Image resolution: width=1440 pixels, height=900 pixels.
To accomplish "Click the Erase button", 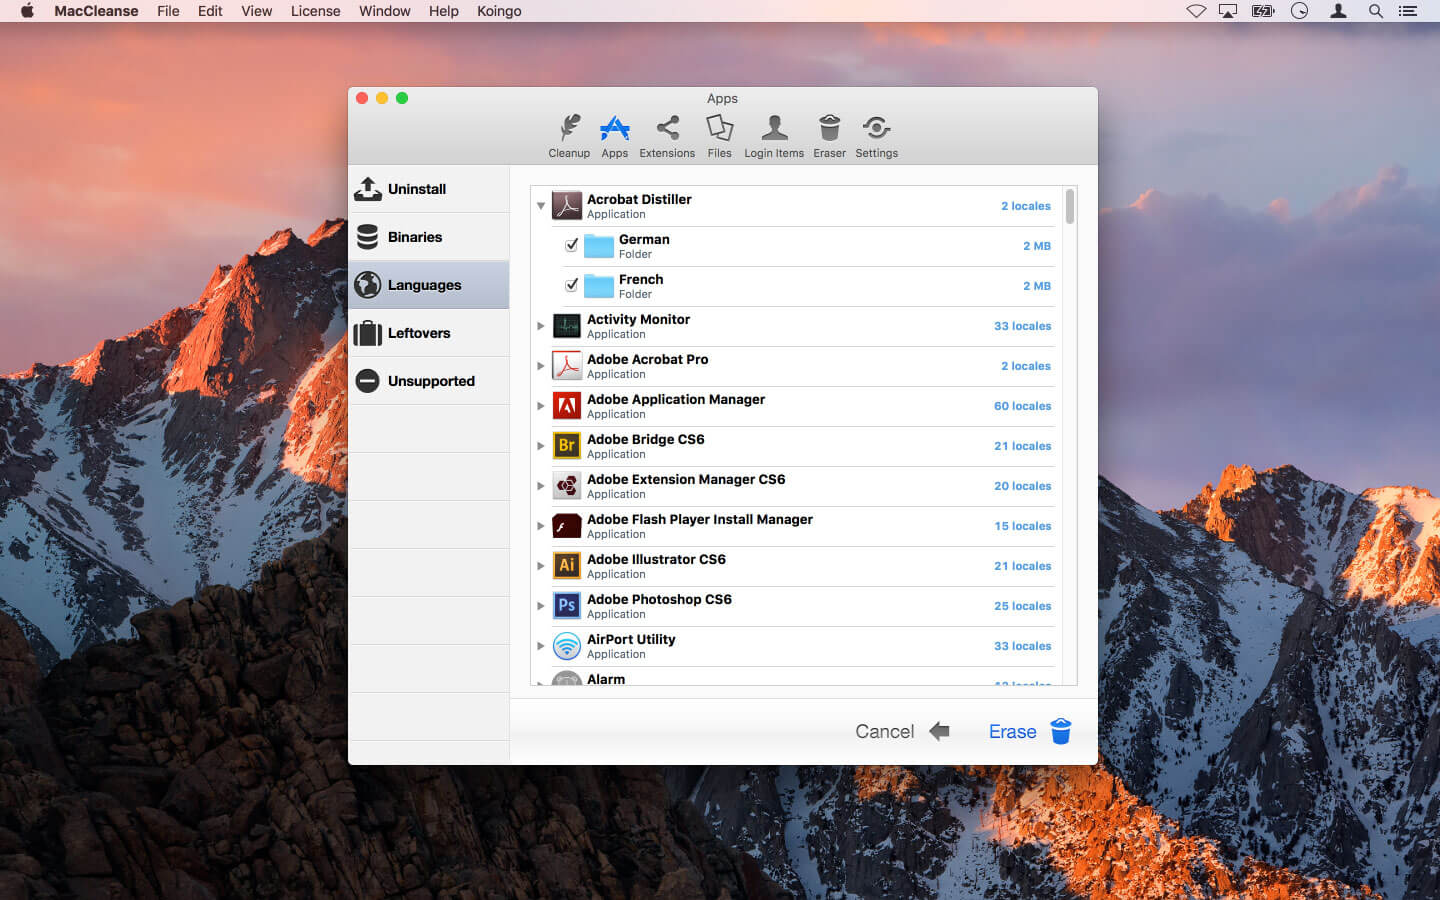I will pos(1030,731).
